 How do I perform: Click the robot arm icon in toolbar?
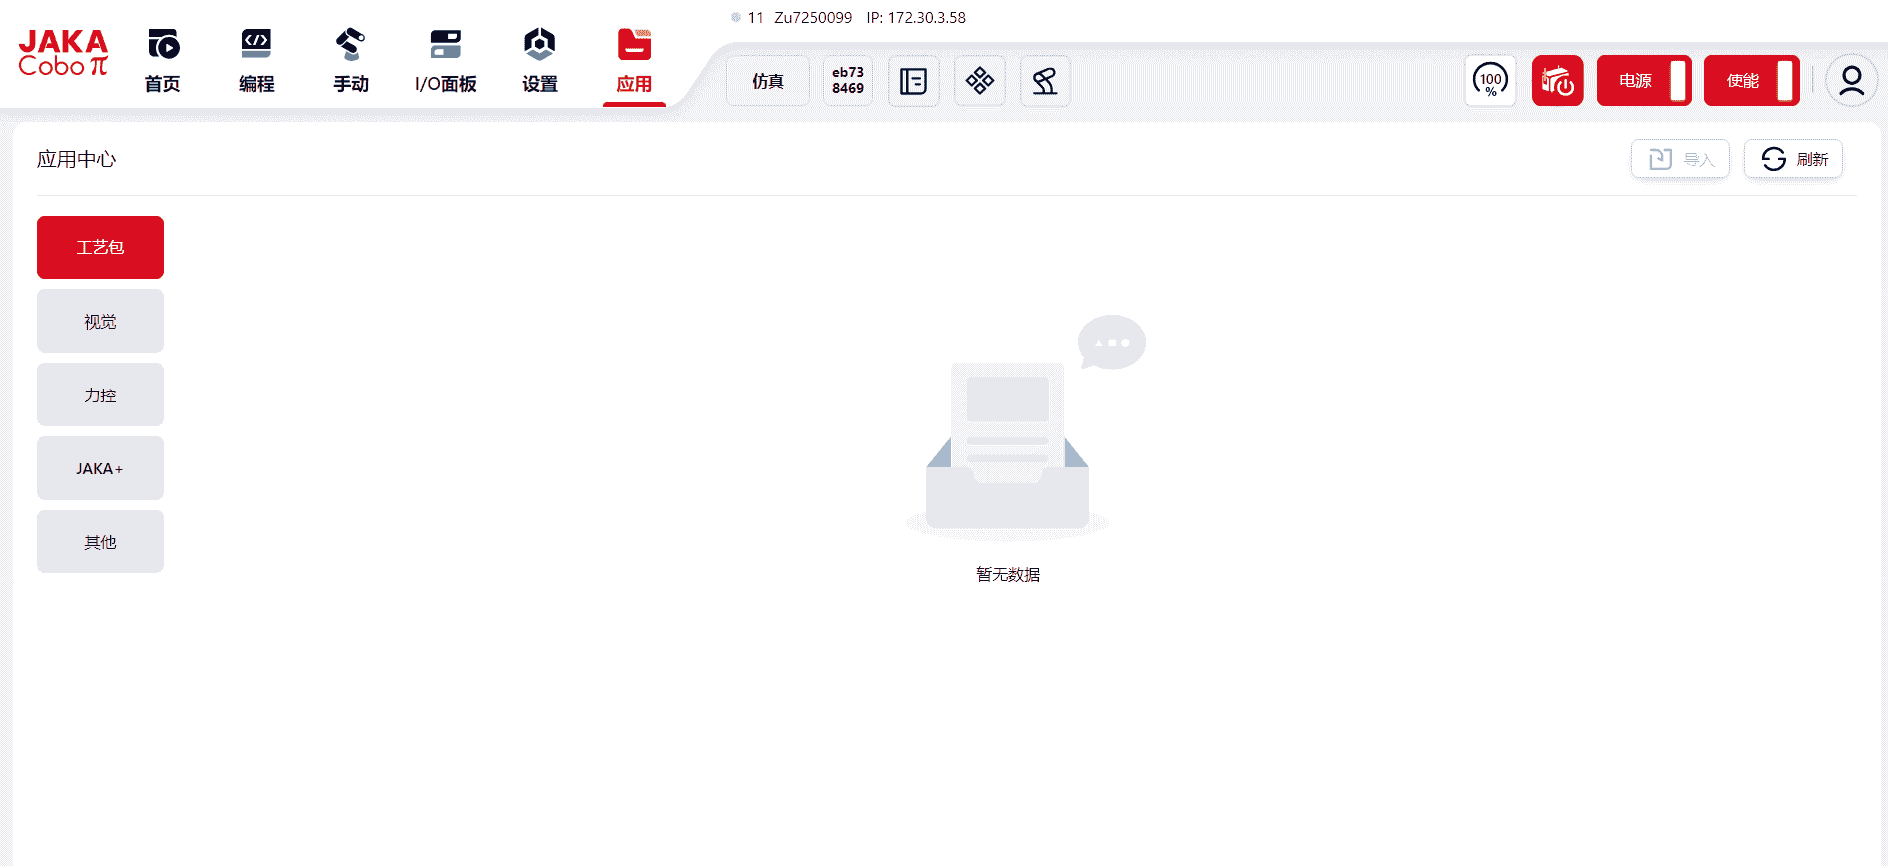click(x=1045, y=81)
